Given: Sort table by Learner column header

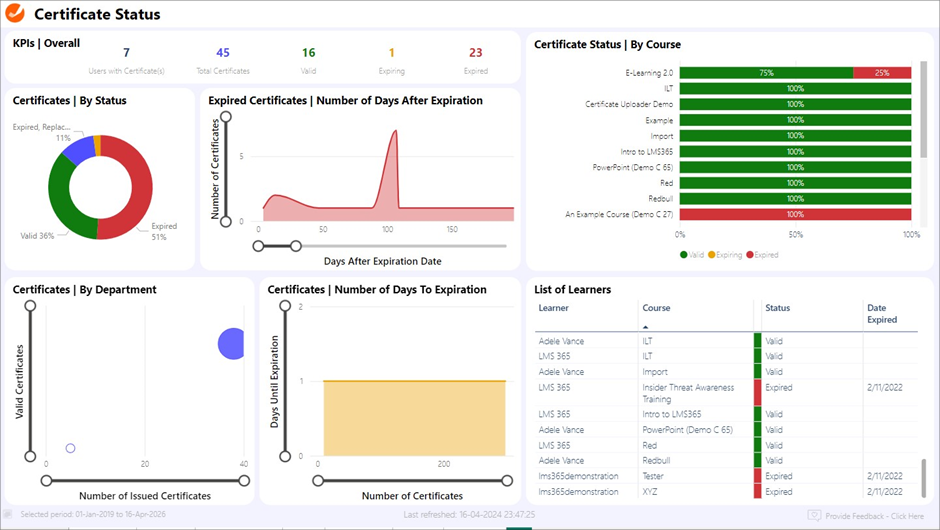Looking at the screenshot, I should 553,308.
